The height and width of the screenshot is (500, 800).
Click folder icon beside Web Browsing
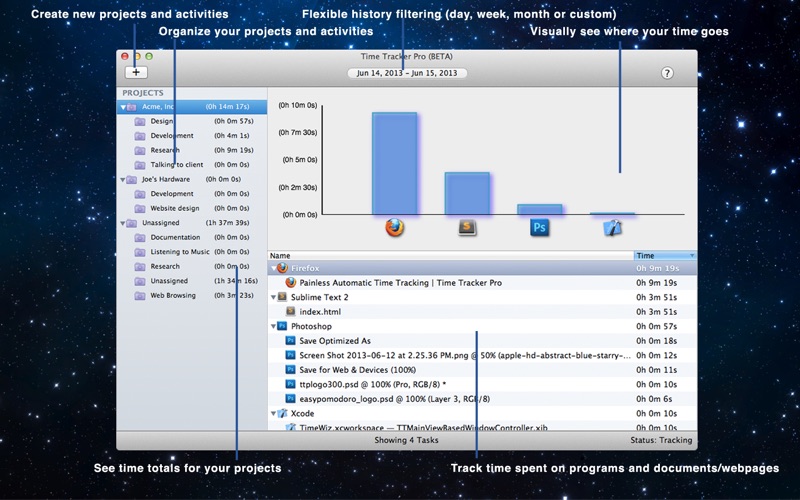click(x=140, y=296)
